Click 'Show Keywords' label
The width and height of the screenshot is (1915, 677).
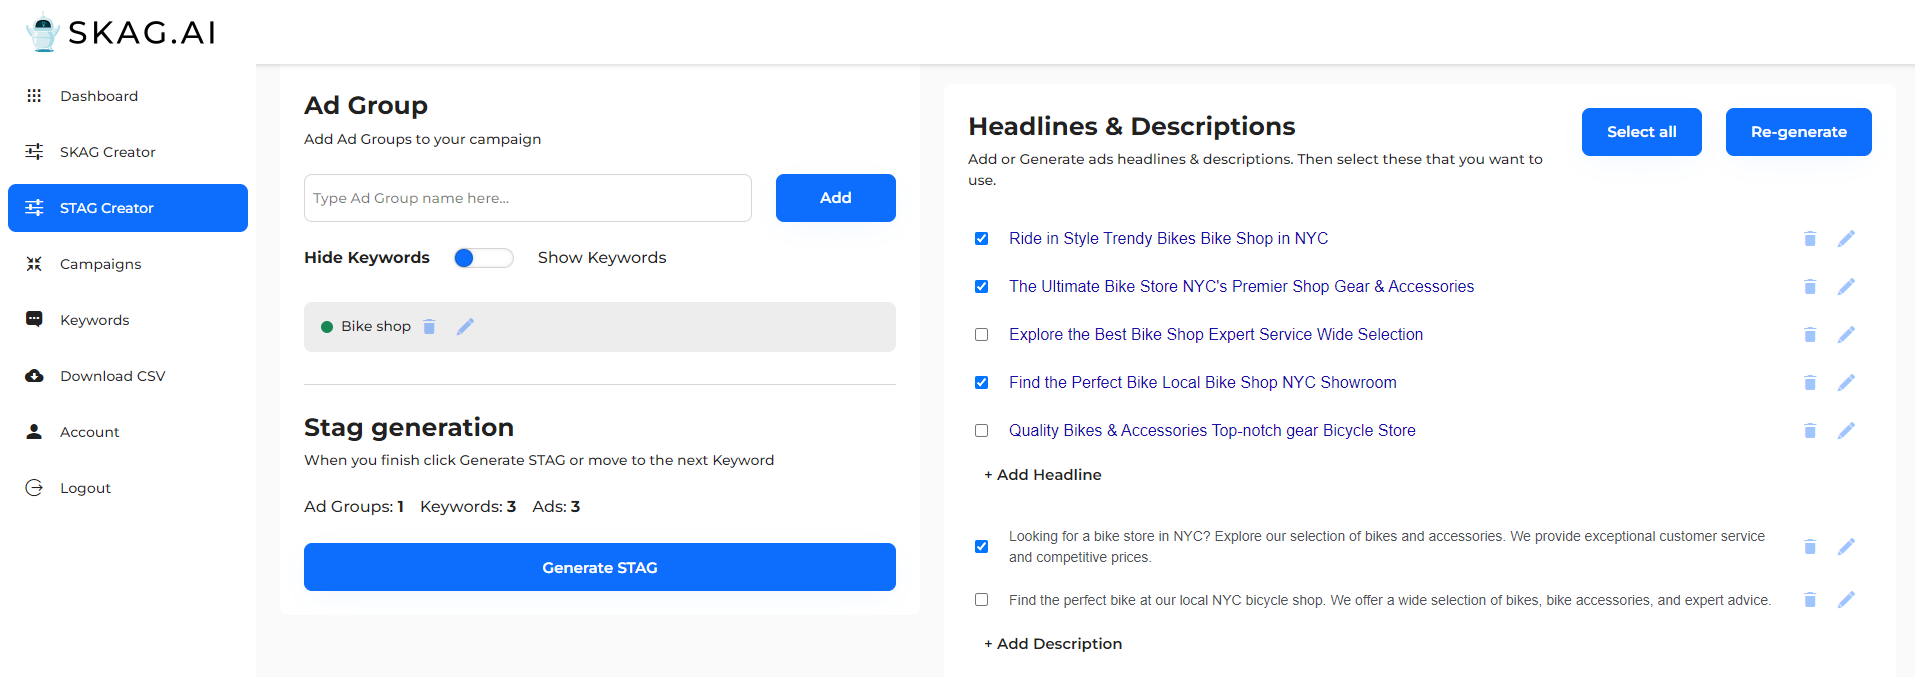click(602, 258)
